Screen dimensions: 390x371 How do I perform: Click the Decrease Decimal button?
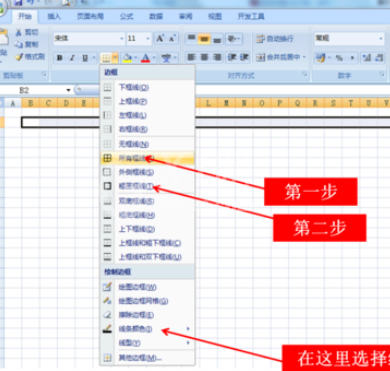point(379,58)
